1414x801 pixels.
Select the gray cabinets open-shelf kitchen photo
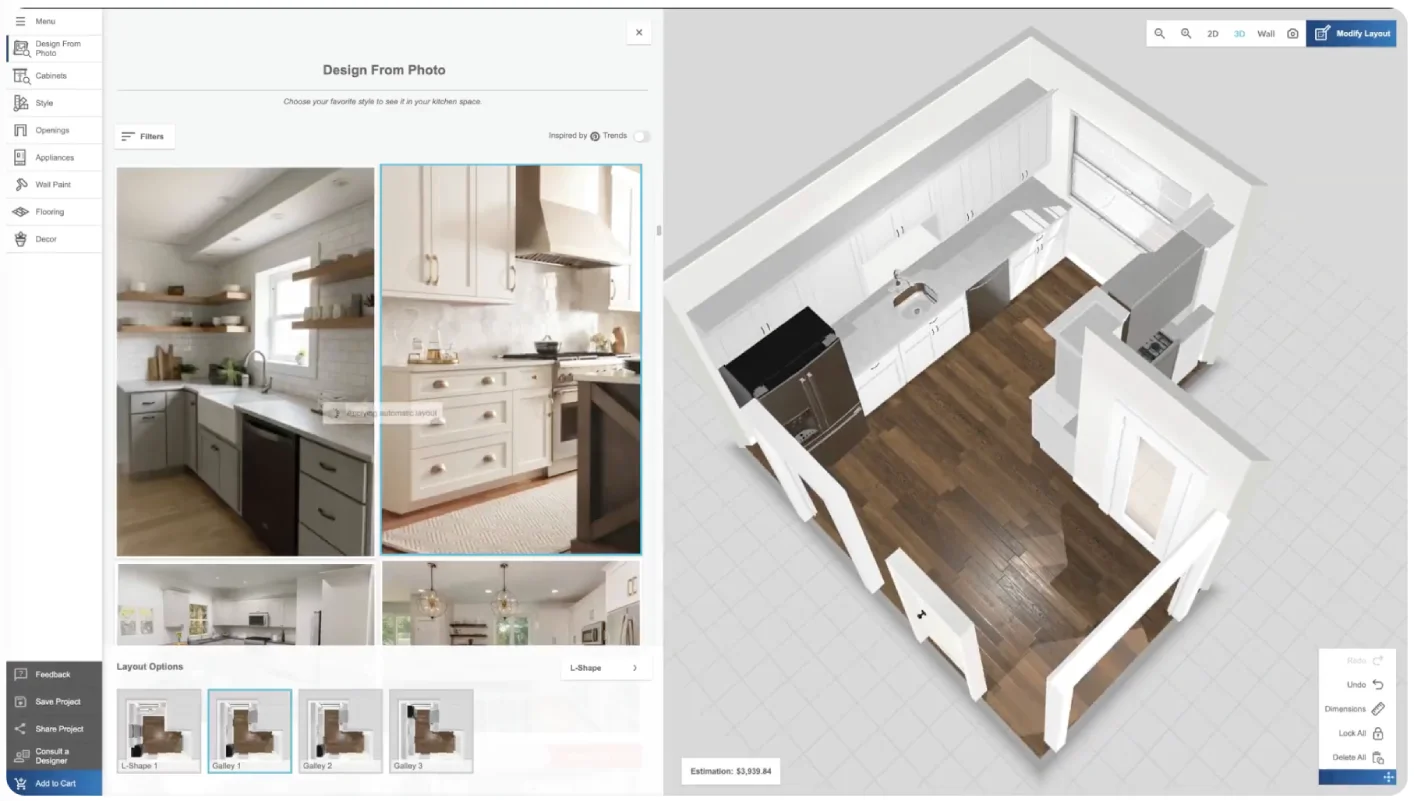[245, 361]
